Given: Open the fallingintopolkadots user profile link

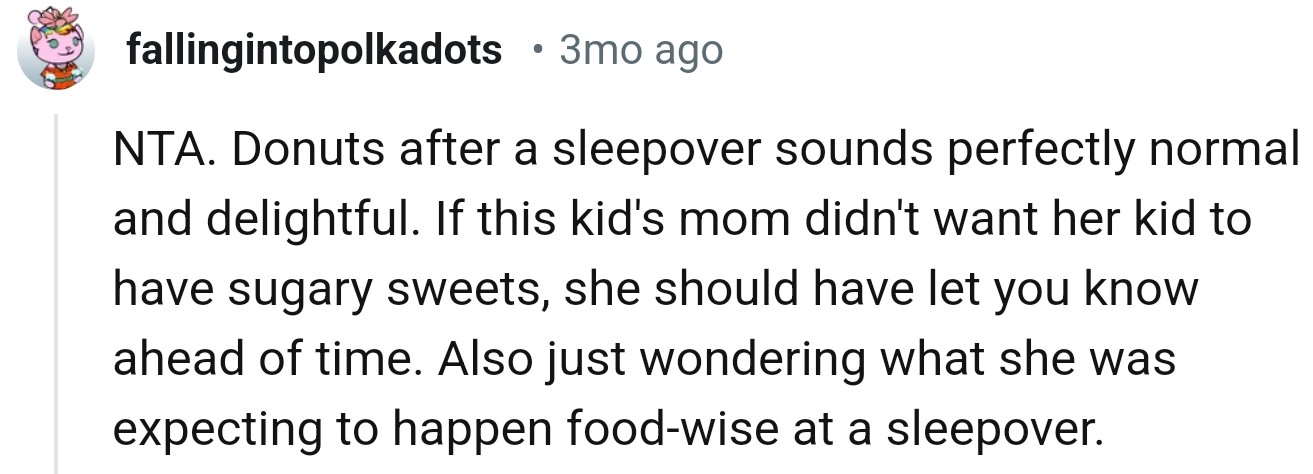Looking at the screenshot, I should tap(314, 49).
